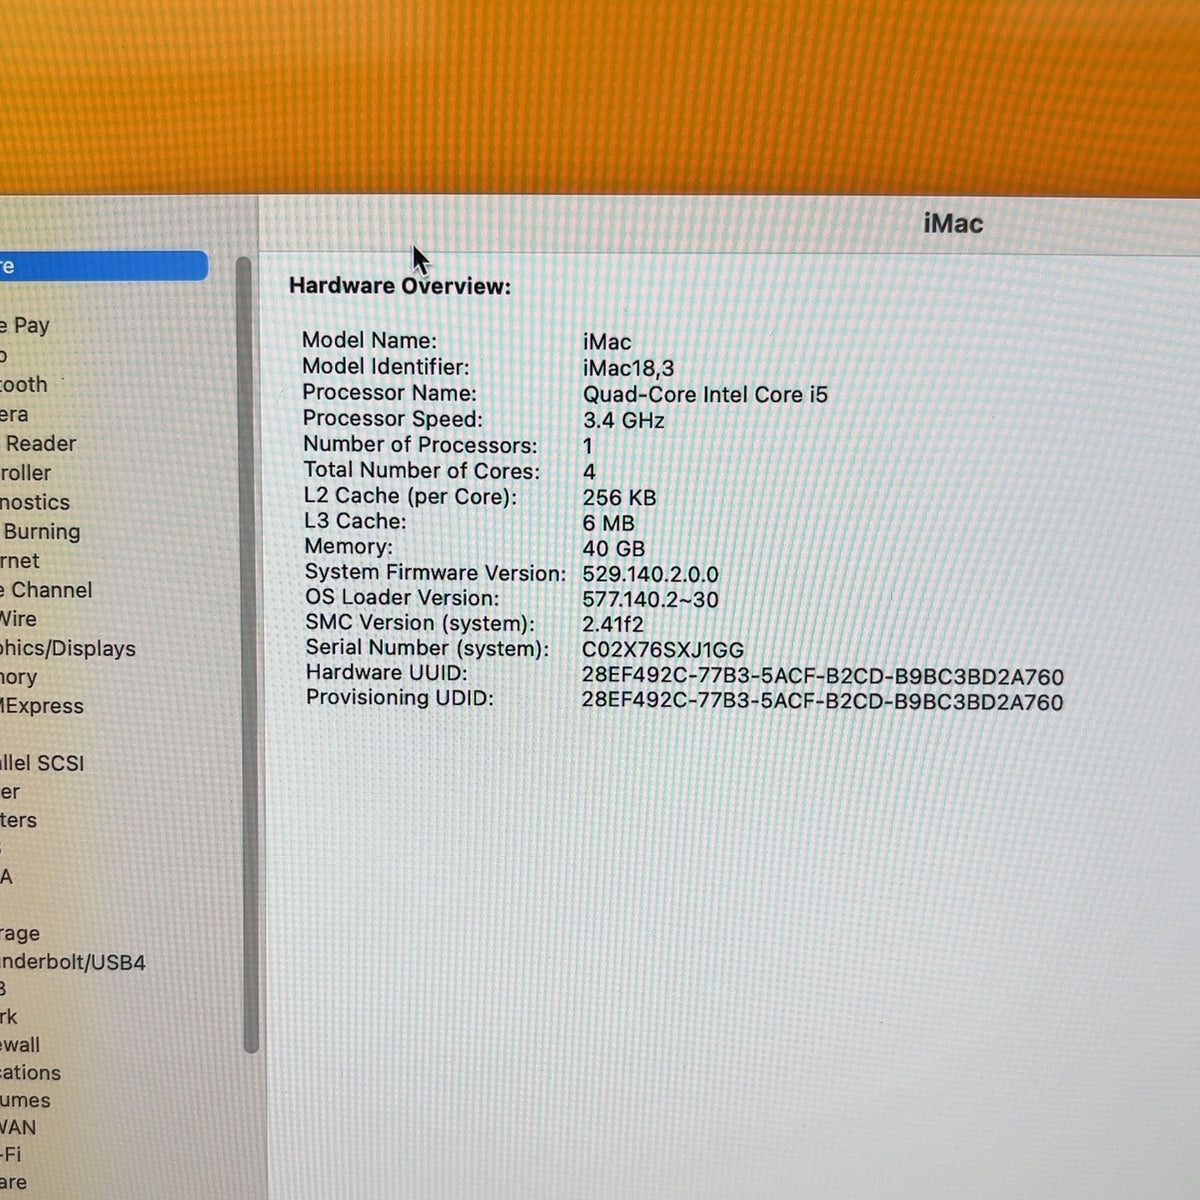Open Disc Burning in the sidebar
Image resolution: width=1200 pixels, height=1200 pixels.
pyautogui.click(x=40, y=531)
